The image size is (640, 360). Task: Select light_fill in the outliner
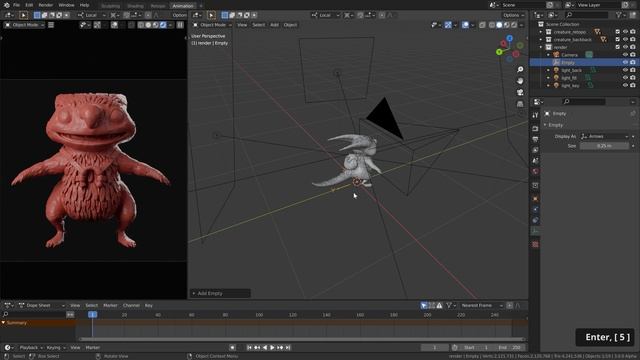pyautogui.click(x=569, y=78)
